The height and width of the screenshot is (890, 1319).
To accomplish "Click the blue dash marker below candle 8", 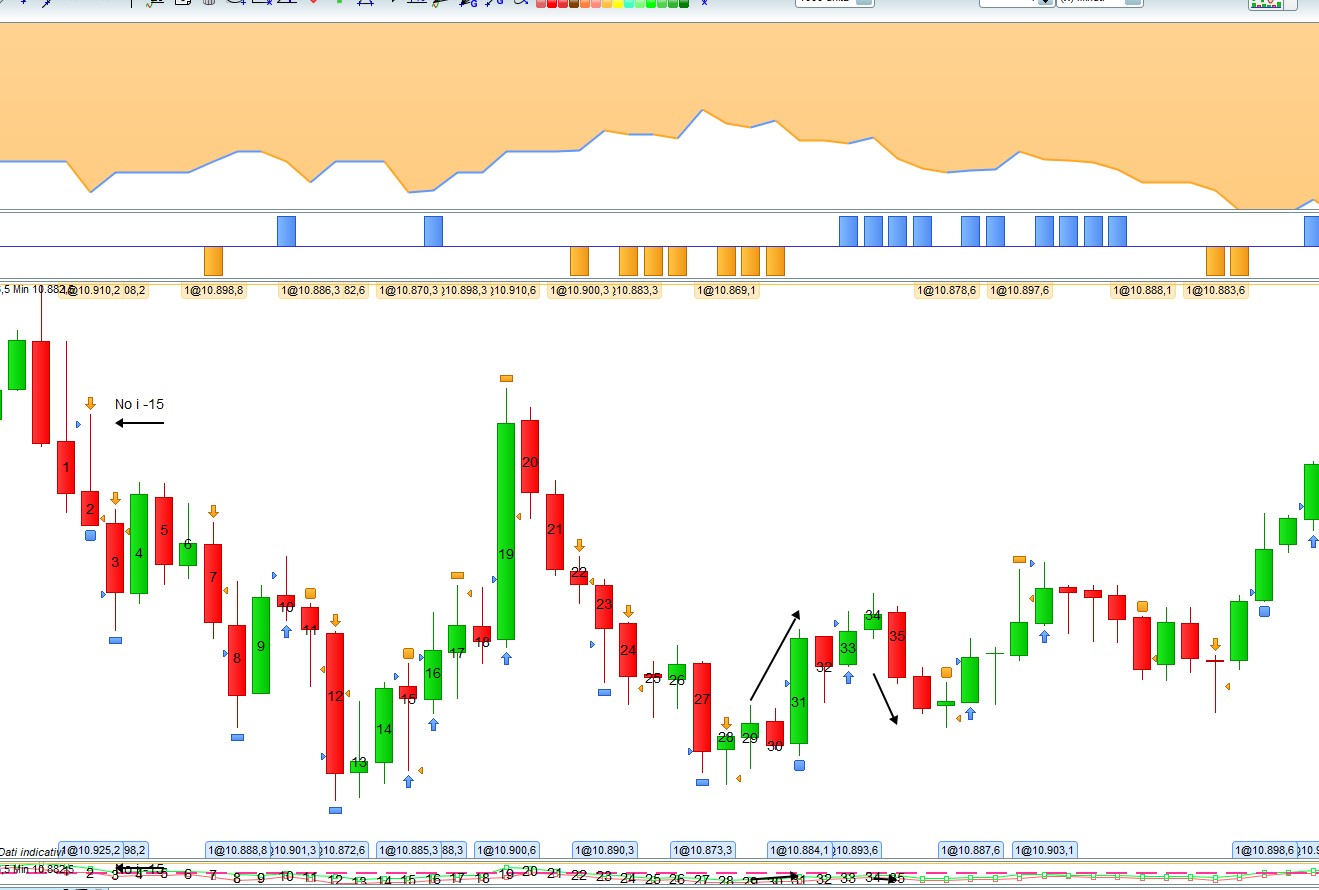I will click(x=237, y=737).
